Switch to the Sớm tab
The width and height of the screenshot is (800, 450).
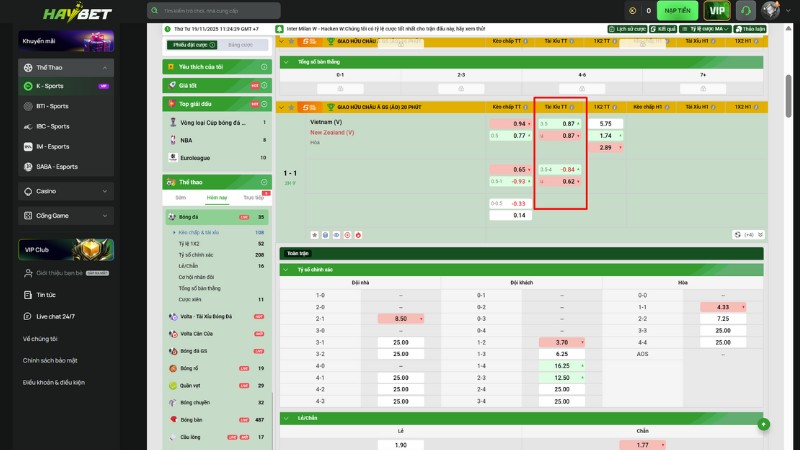point(181,198)
